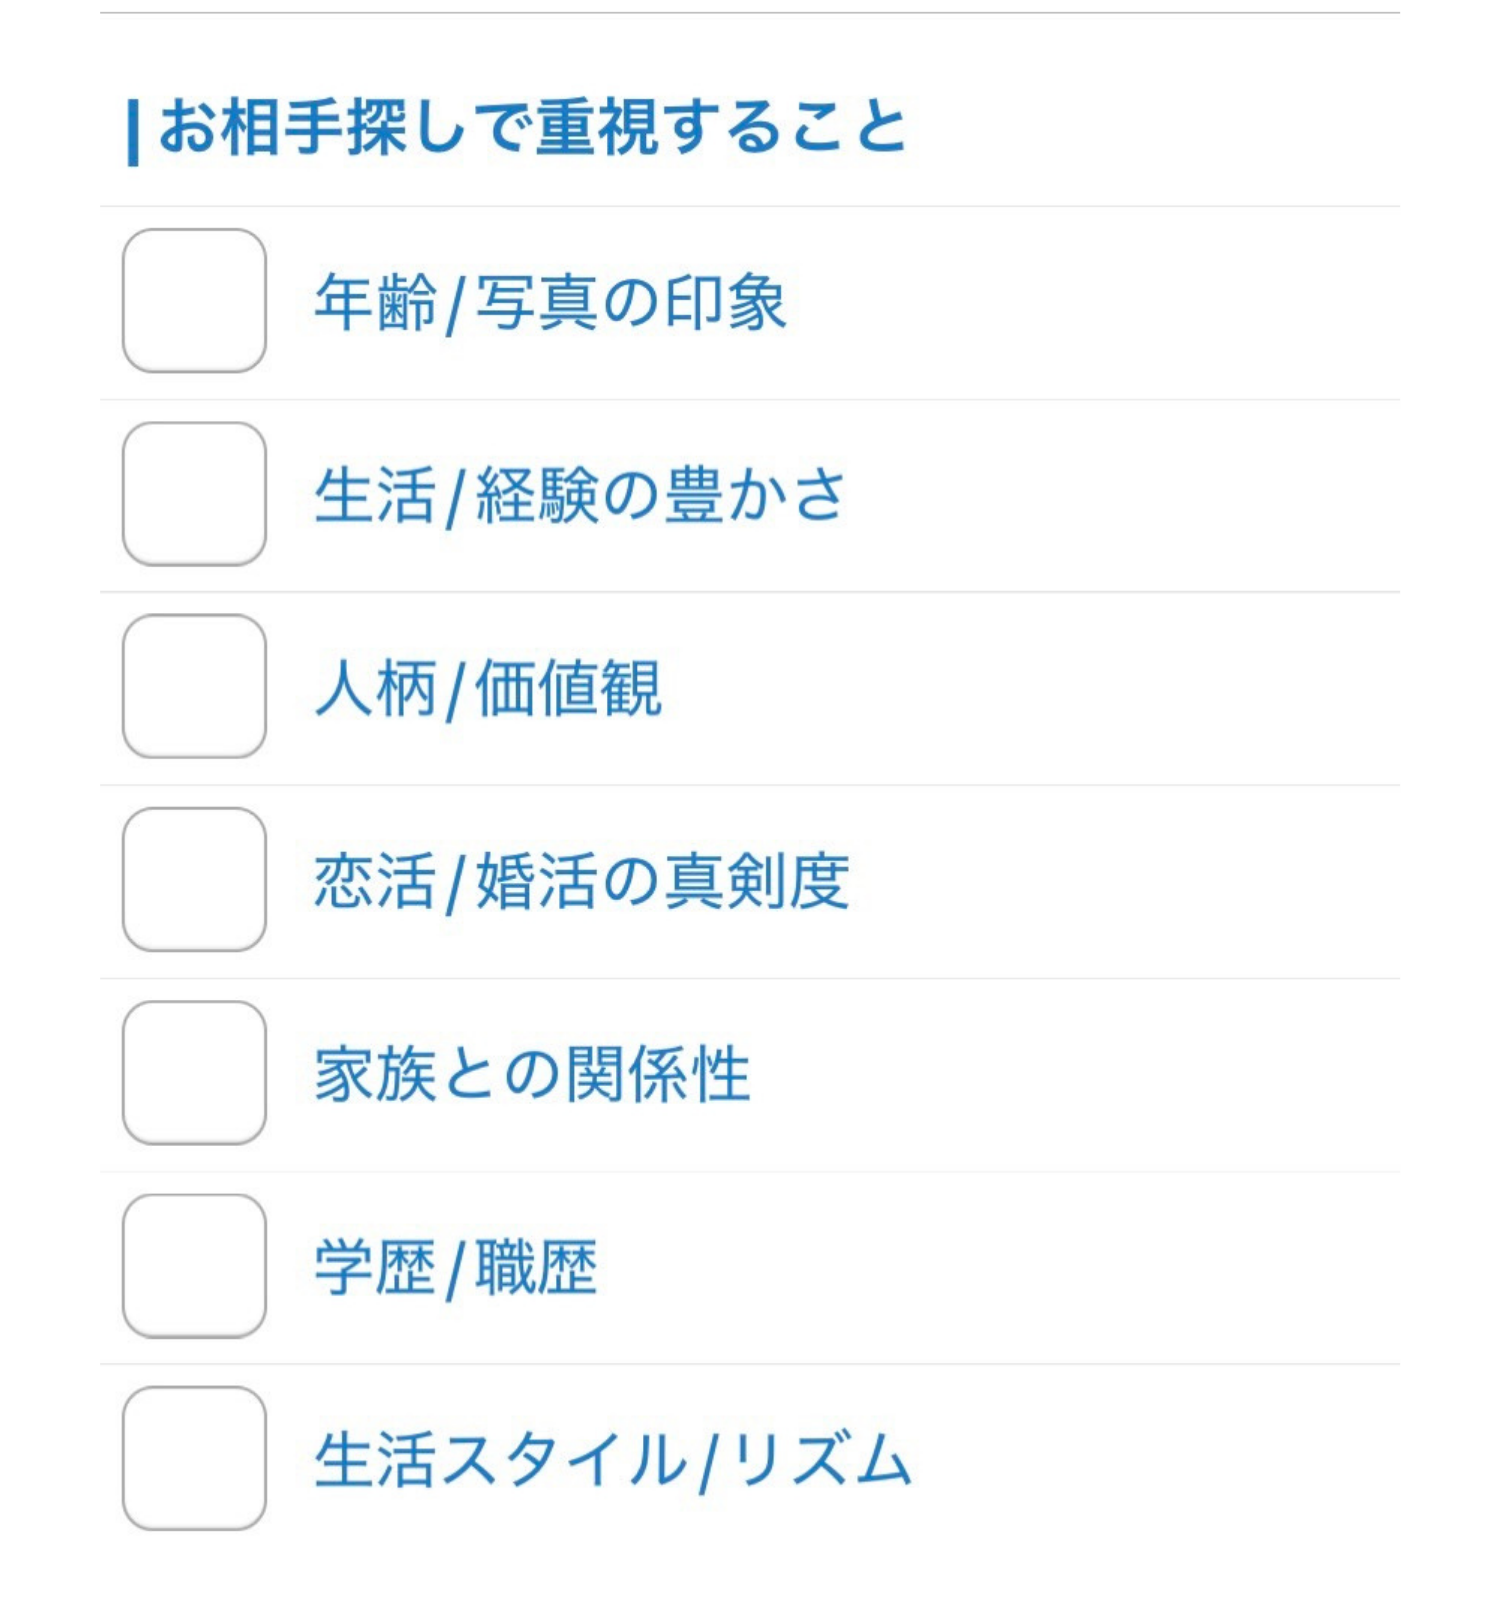Check the 学歴/職歴 checkbox
The width and height of the screenshot is (1500, 1600).
click(196, 1262)
